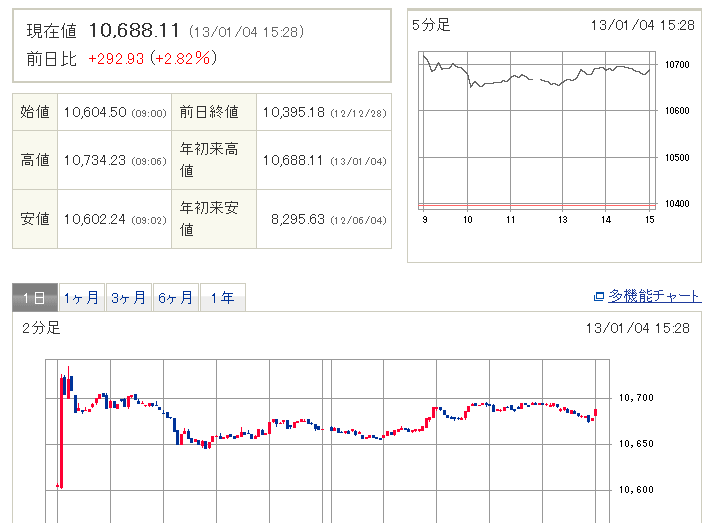Click the last red candle in the 2分足 chart
The height and width of the screenshot is (523, 711).
pos(595,411)
